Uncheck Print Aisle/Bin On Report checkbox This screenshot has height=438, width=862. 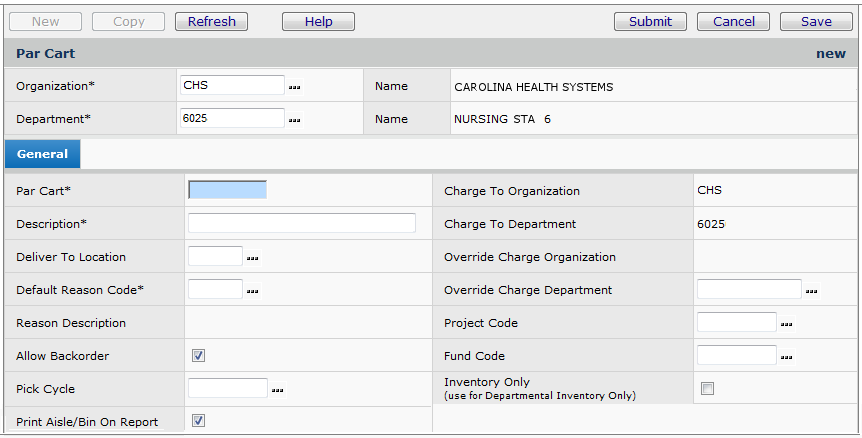click(198, 421)
